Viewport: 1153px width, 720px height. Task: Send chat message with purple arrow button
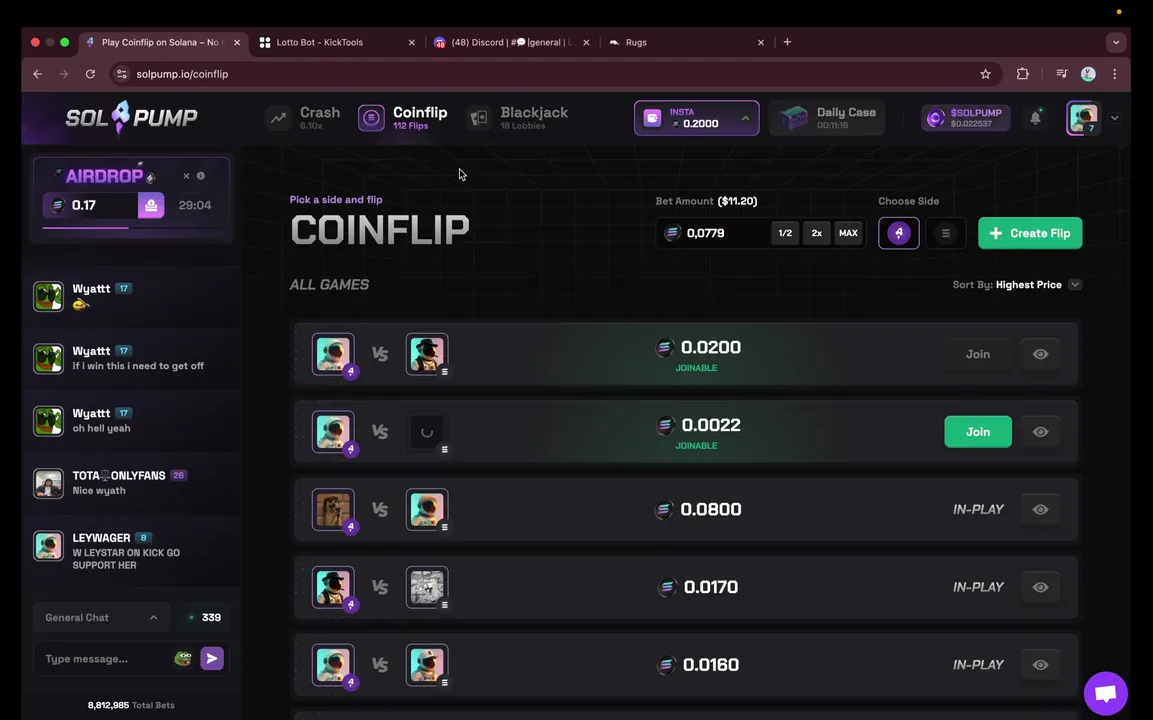pos(212,658)
